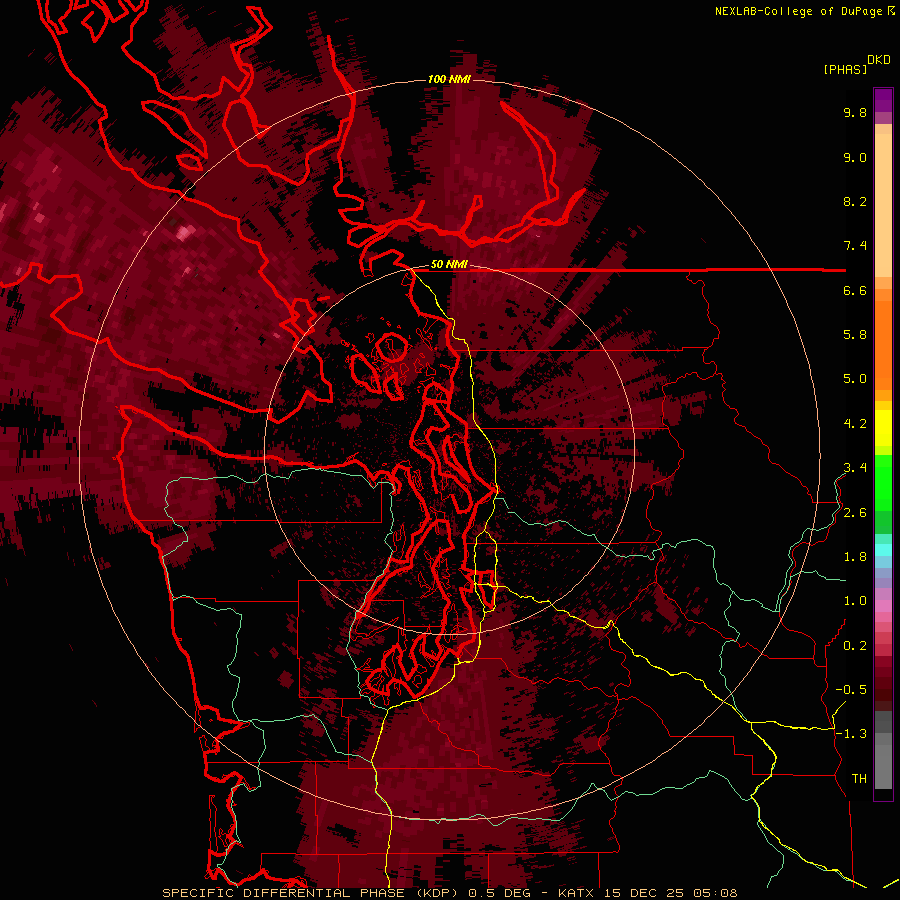Click the 9.0 legend value
Image resolution: width=900 pixels, height=900 pixels.
pos(855,157)
